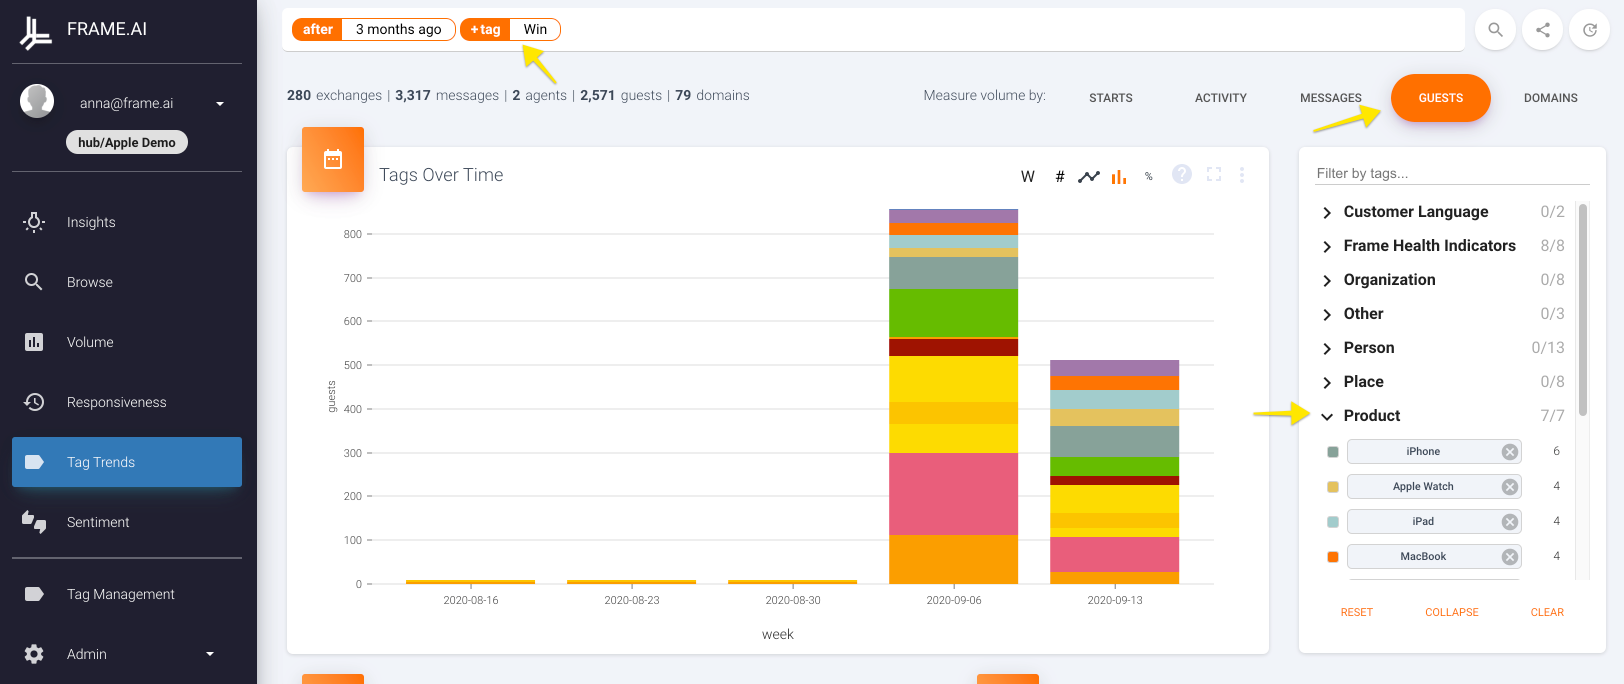Image resolution: width=1624 pixels, height=684 pixels.
Task: Click the refresh icon in top bar
Action: pos(1590,30)
